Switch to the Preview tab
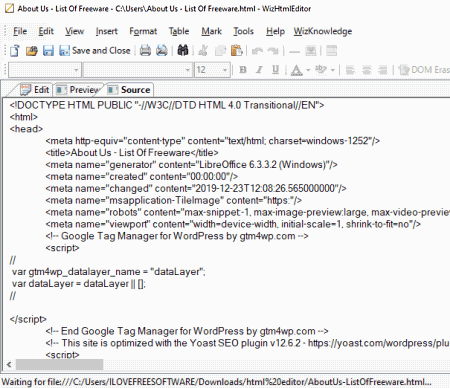 (79, 90)
